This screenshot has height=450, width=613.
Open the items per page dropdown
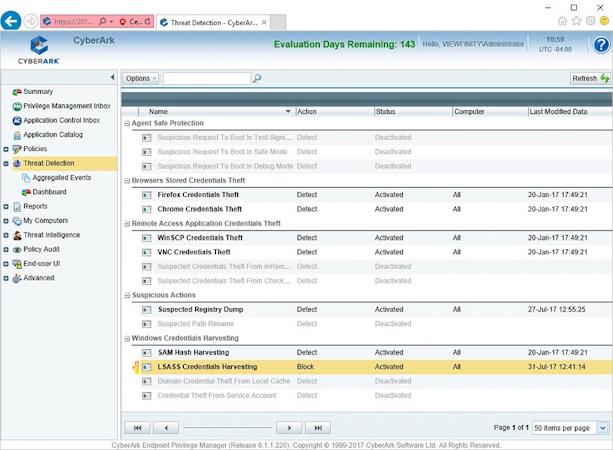click(x=602, y=427)
